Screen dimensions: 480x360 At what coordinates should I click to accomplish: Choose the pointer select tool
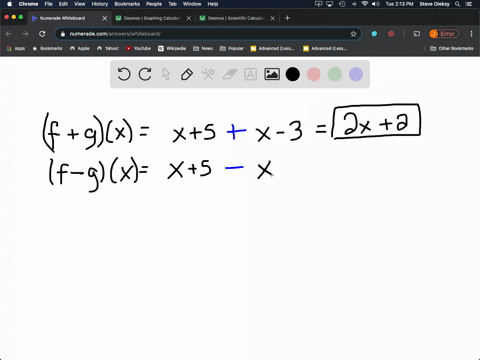(166, 74)
